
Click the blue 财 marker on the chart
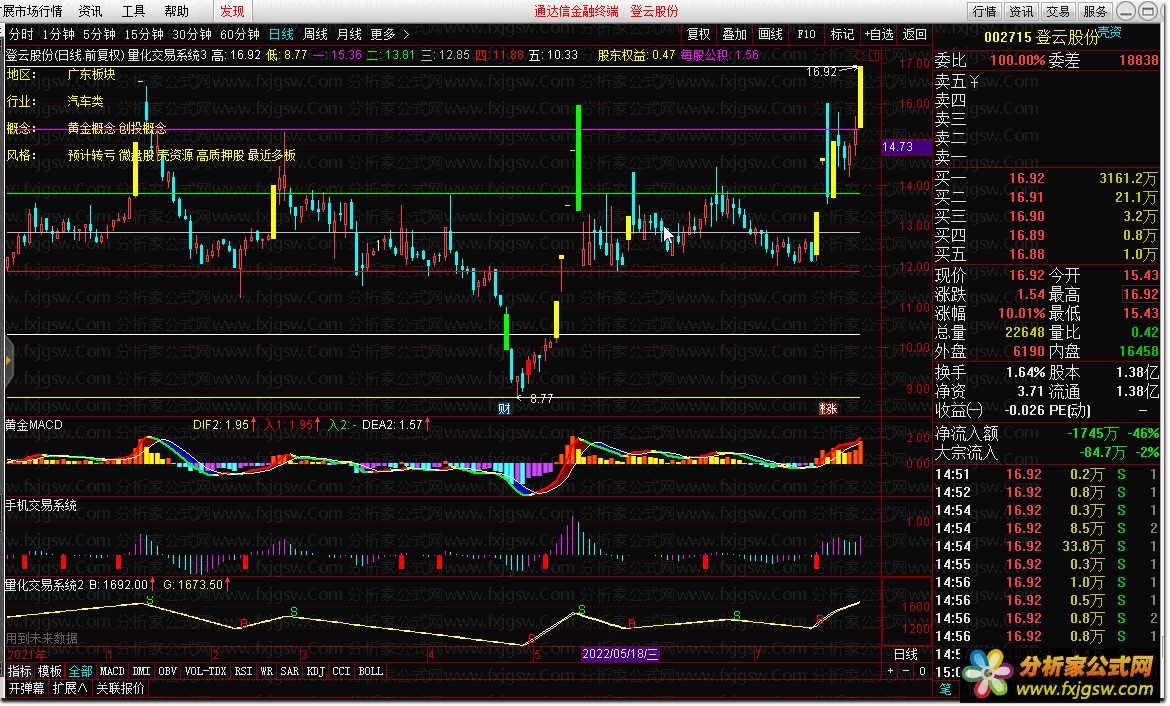tap(504, 408)
